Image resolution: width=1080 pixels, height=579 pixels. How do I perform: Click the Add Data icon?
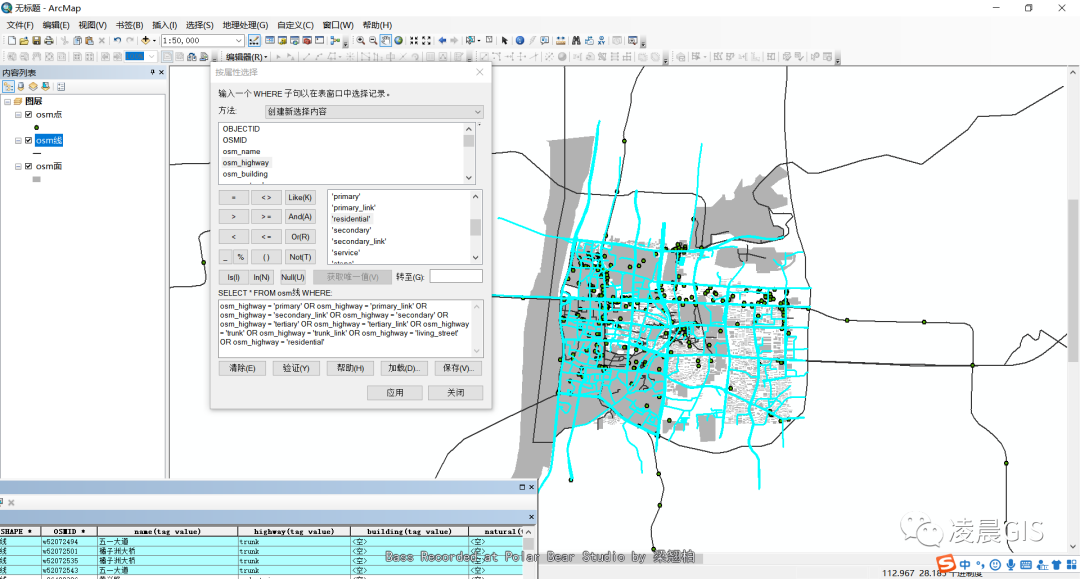(147, 41)
